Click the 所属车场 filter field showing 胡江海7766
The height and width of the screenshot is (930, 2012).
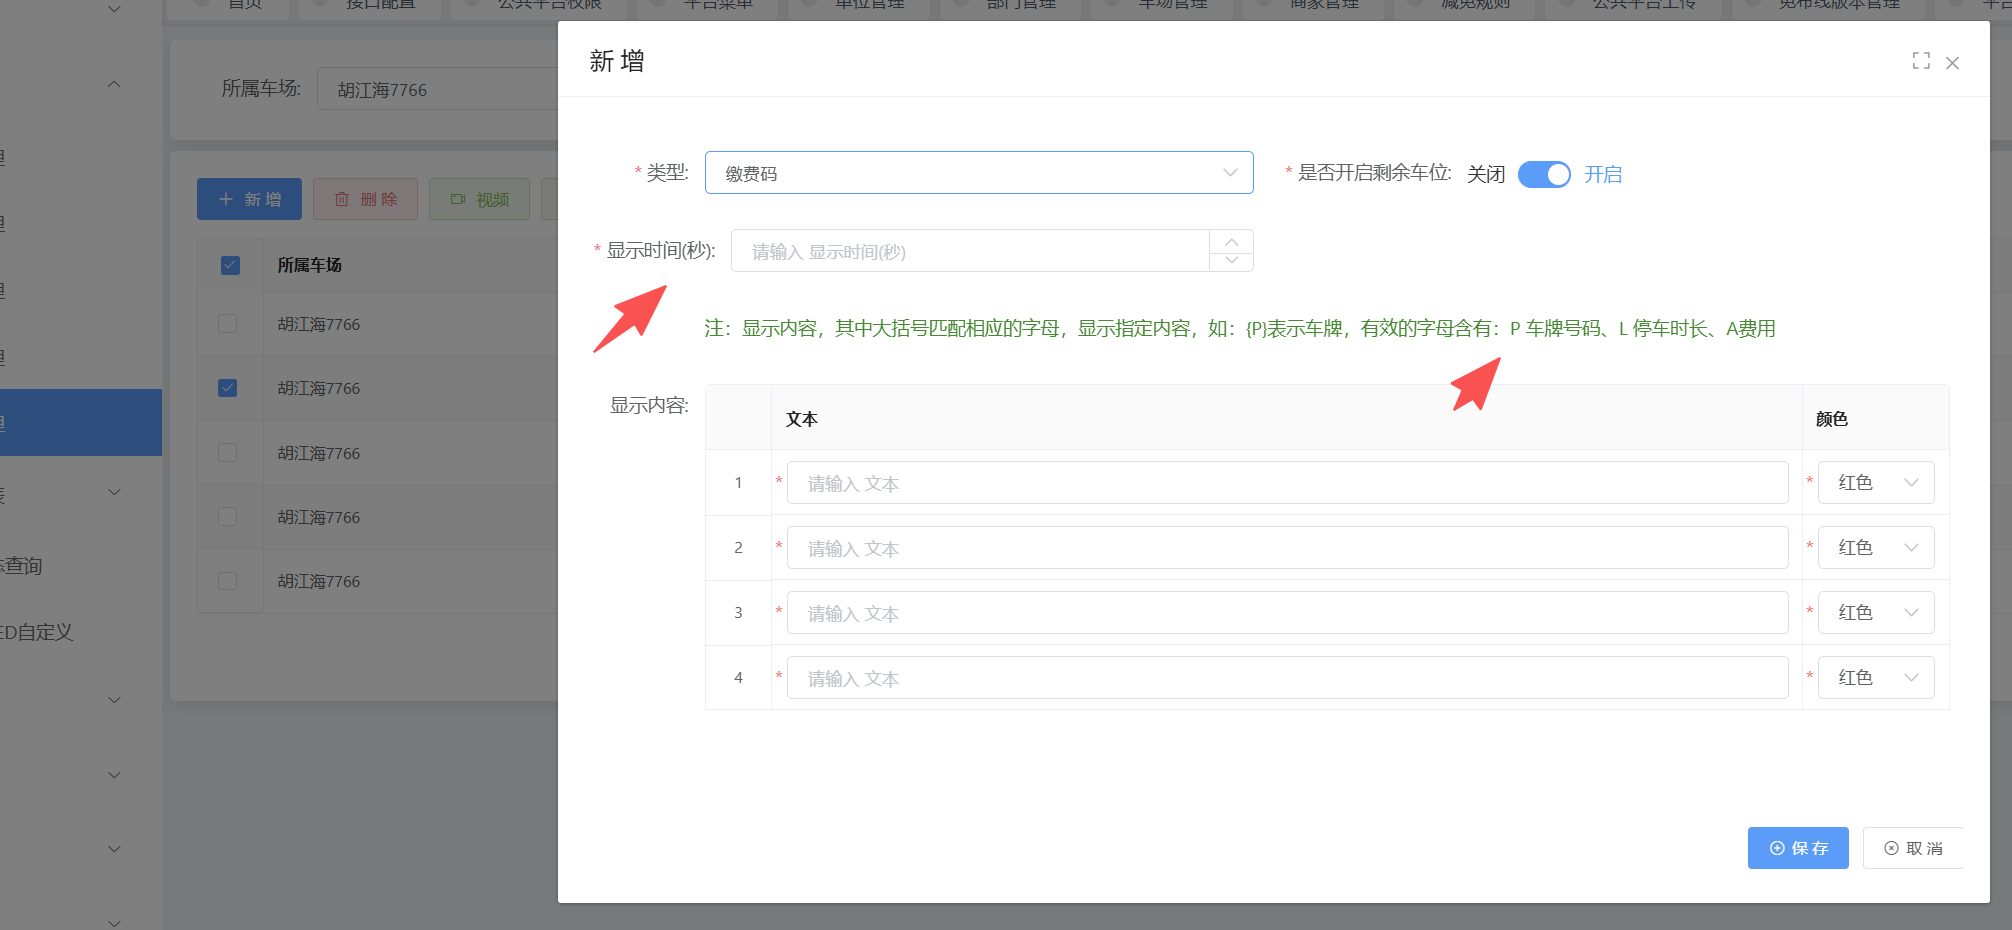(437, 89)
